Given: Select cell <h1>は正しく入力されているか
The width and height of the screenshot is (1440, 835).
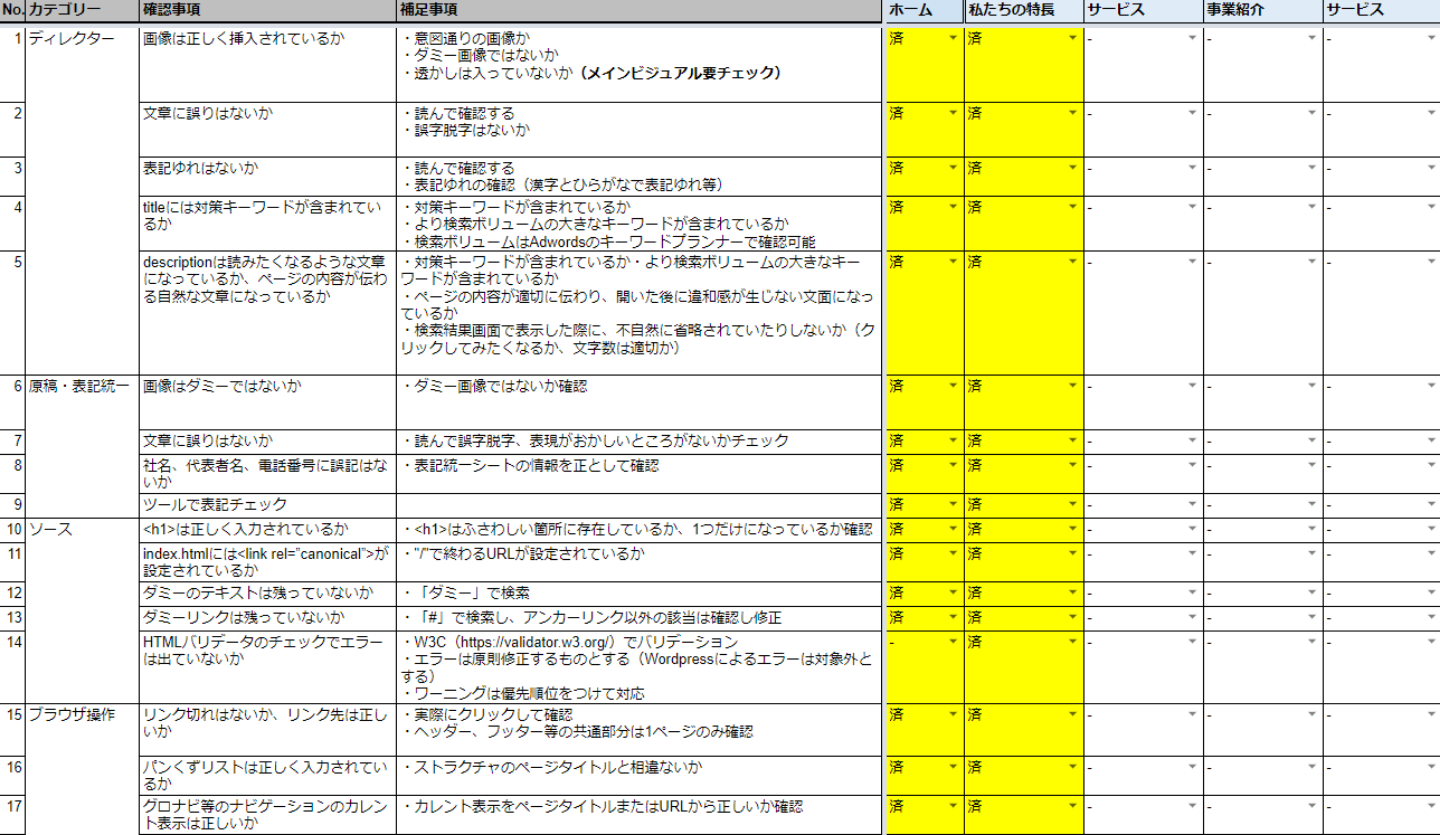Looking at the screenshot, I should [x=267, y=529].
